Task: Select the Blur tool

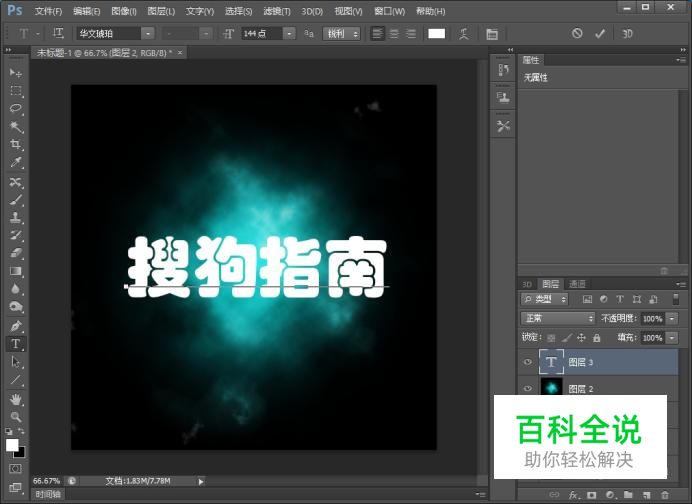Action: point(15,289)
